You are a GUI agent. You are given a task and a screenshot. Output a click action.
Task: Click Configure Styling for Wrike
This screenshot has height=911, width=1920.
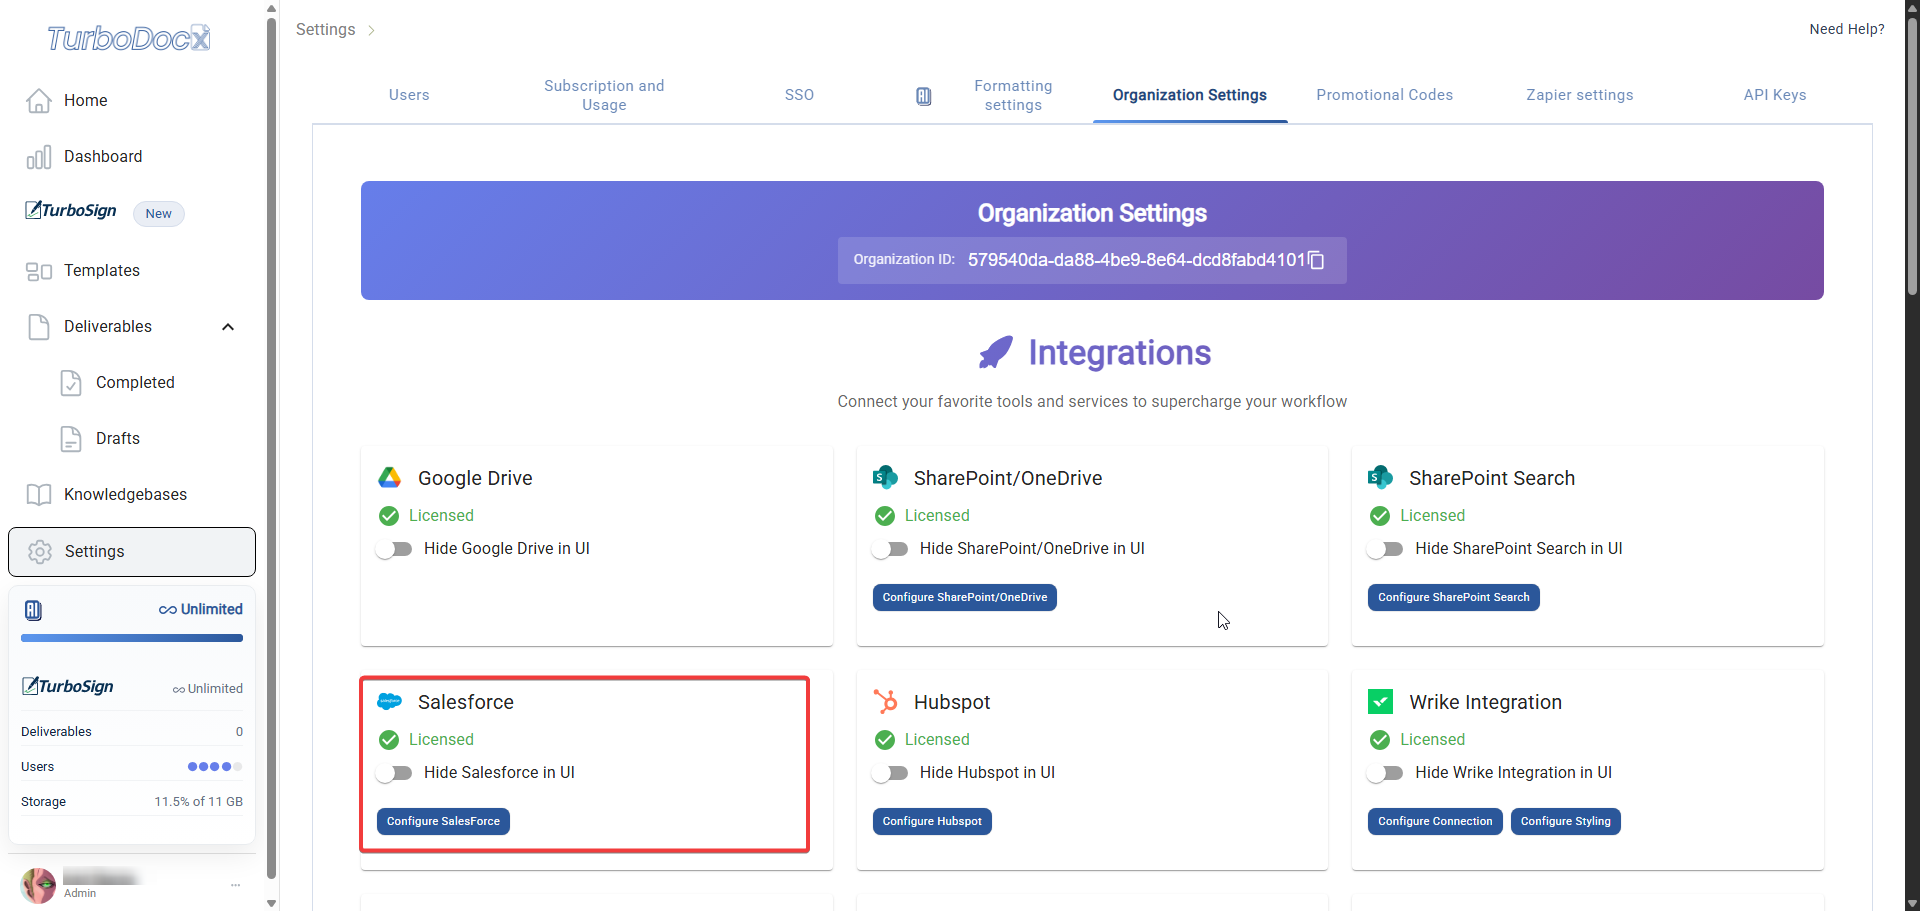(x=1566, y=821)
